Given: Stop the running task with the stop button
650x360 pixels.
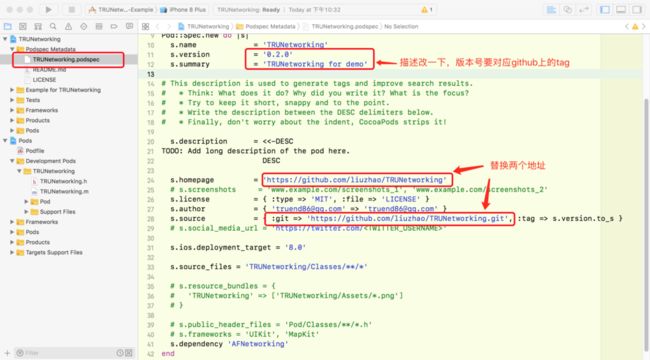Looking at the screenshot, I should [71, 10].
